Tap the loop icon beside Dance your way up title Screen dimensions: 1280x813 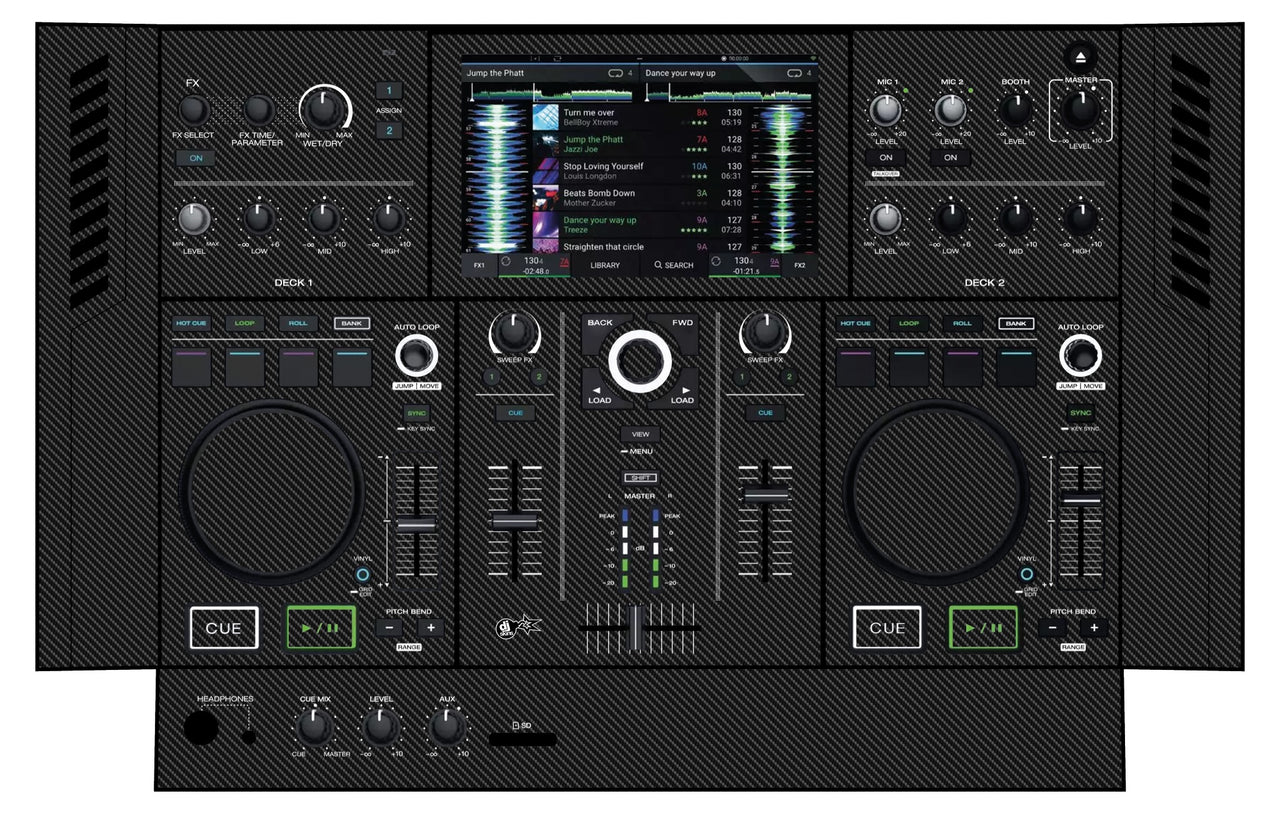[x=796, y=73]
